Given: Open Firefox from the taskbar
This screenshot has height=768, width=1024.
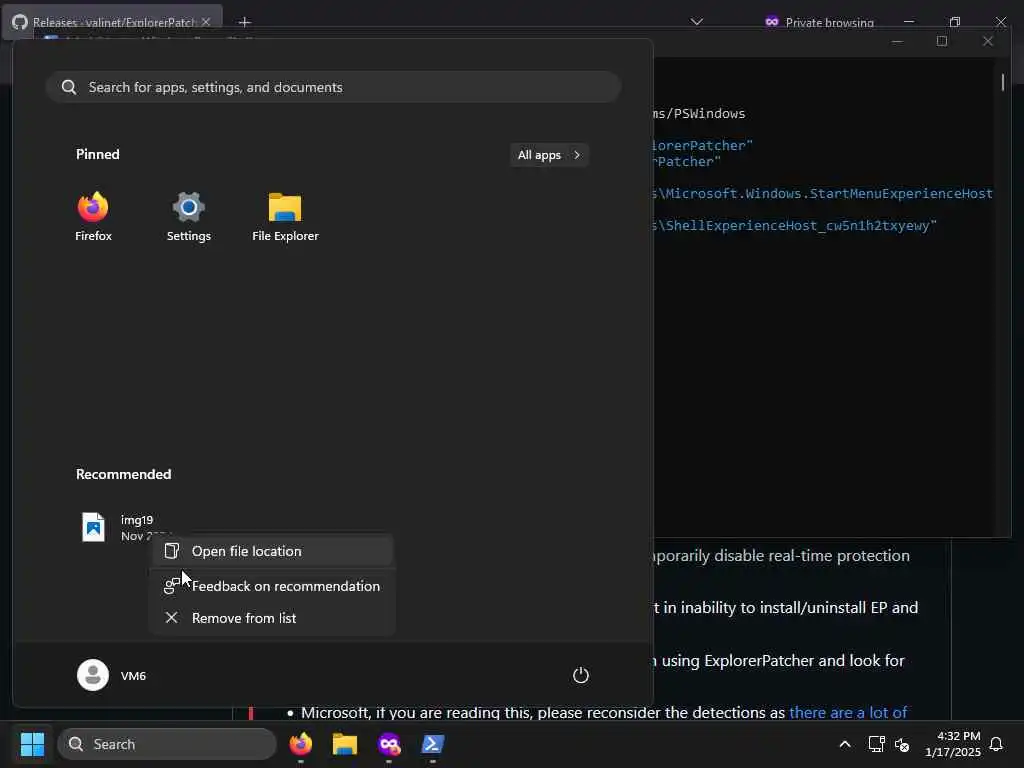Looking at the screenshot, I should pyautogui.click(x=300, y=744).
